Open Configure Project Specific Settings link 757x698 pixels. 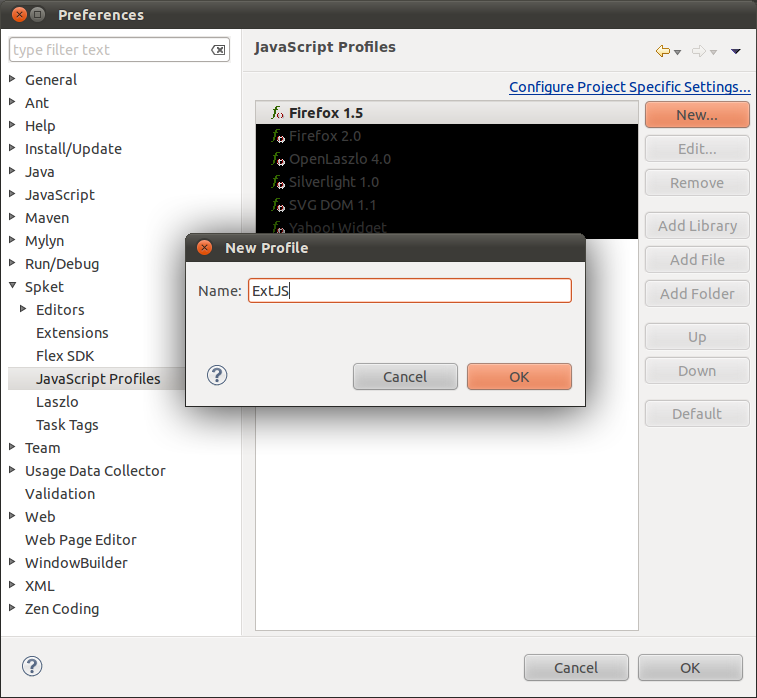(629, 87)
